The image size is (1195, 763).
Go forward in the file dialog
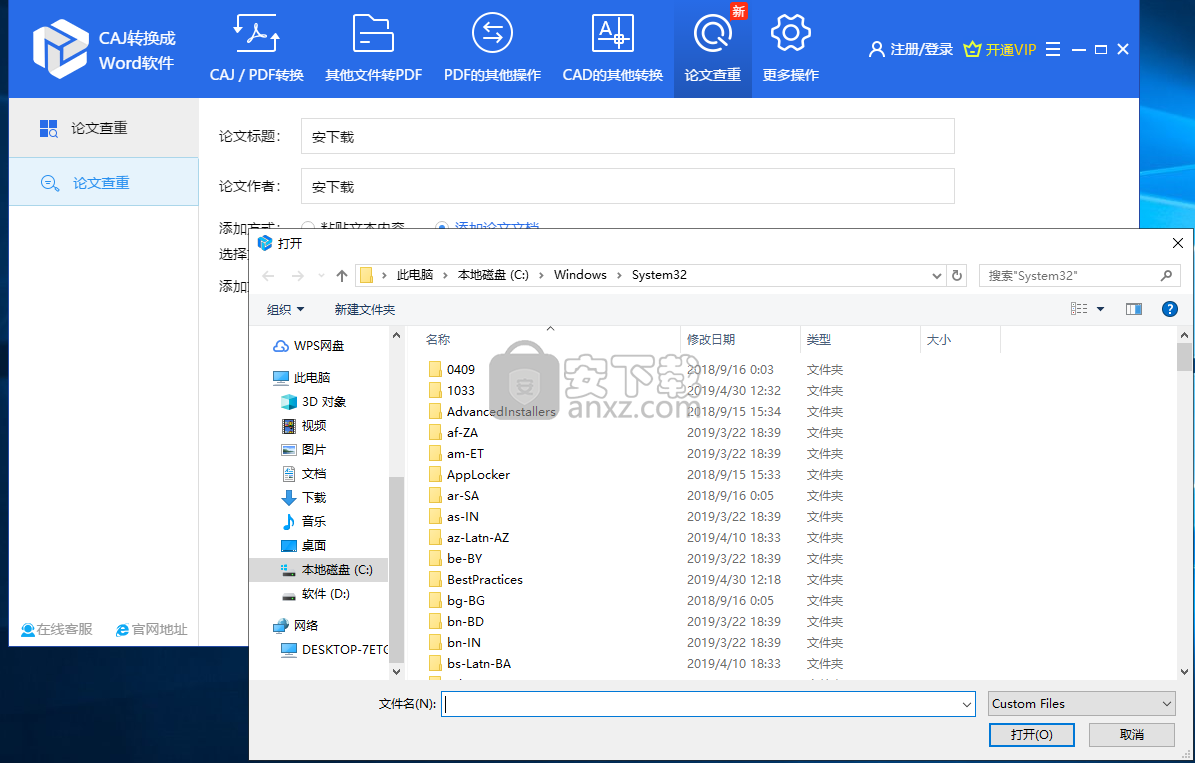[x=298, y=276]
